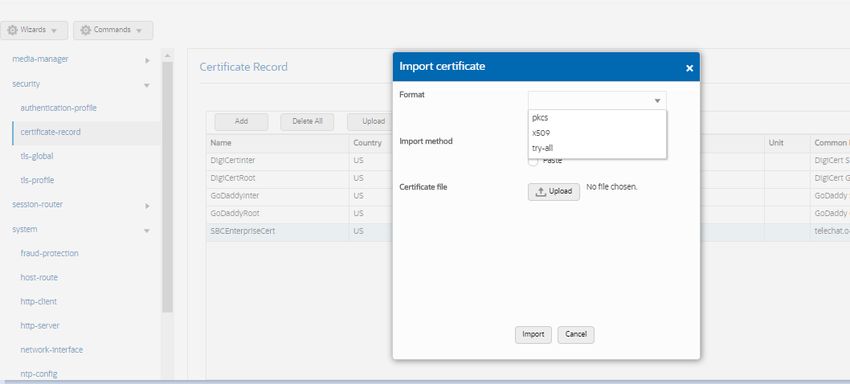Screen dimensions: 850x384
Task: Cancel the certificate import
Action: coord(576,335)
